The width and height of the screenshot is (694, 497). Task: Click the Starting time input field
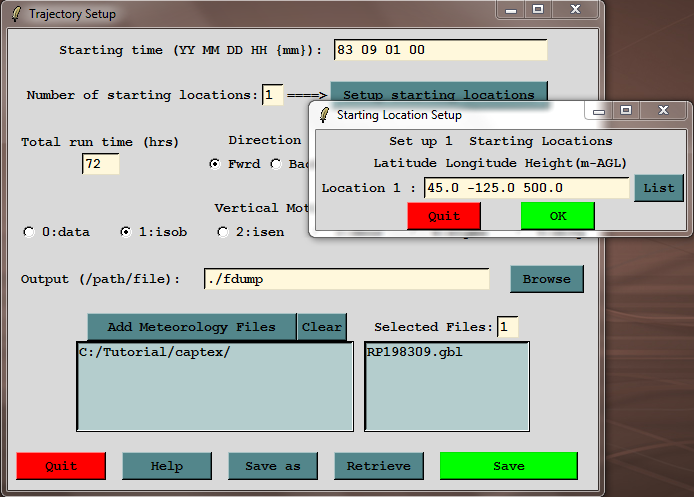440,50
